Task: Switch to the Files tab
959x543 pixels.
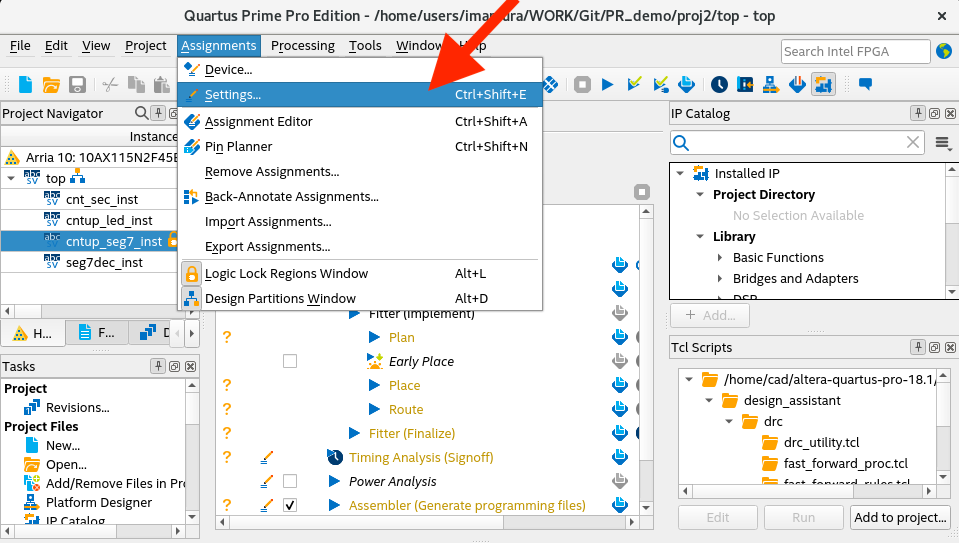Action: [97, 333]
